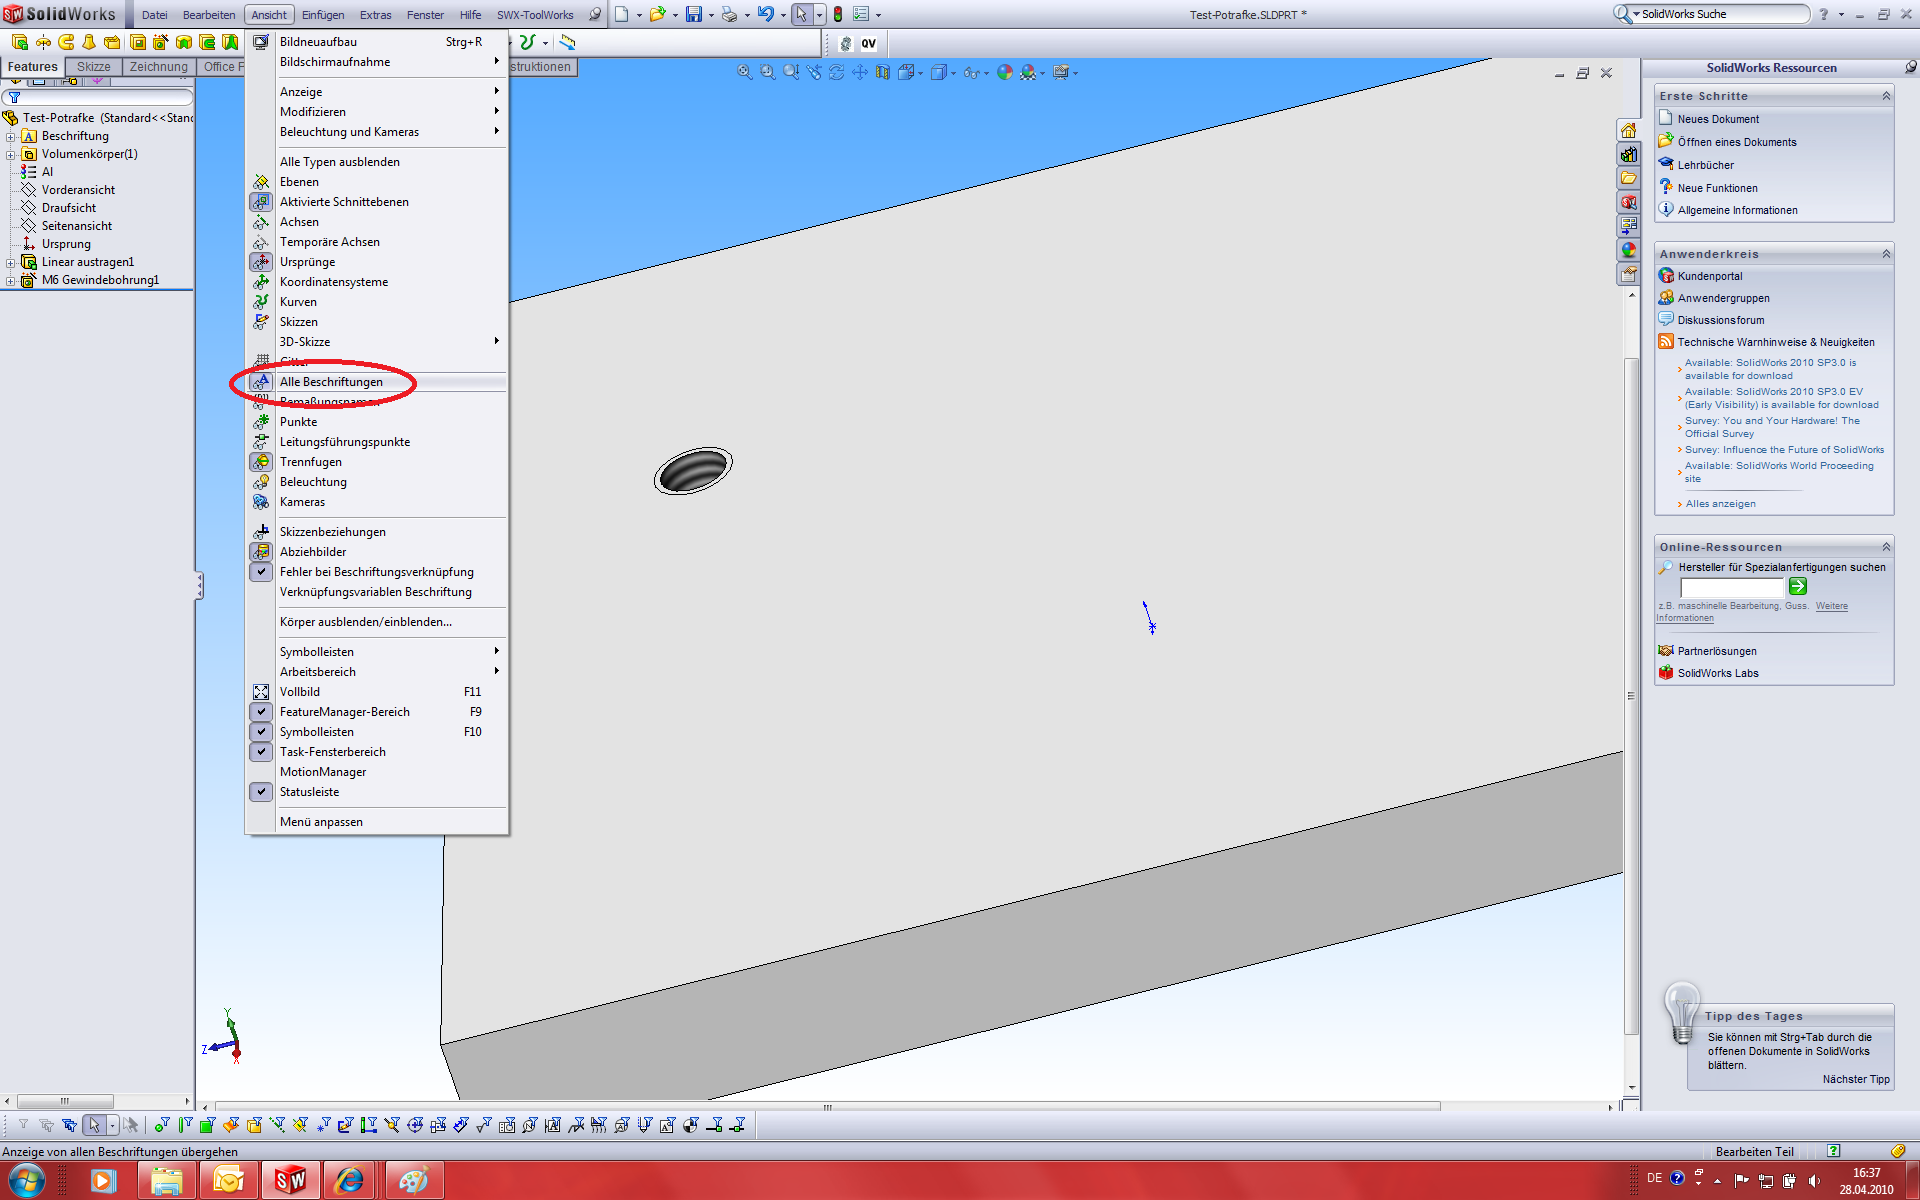This screenshot has width=1920, height=1200.
Task: Uncheck Statusleiste option
Action: tap(377, 792)
